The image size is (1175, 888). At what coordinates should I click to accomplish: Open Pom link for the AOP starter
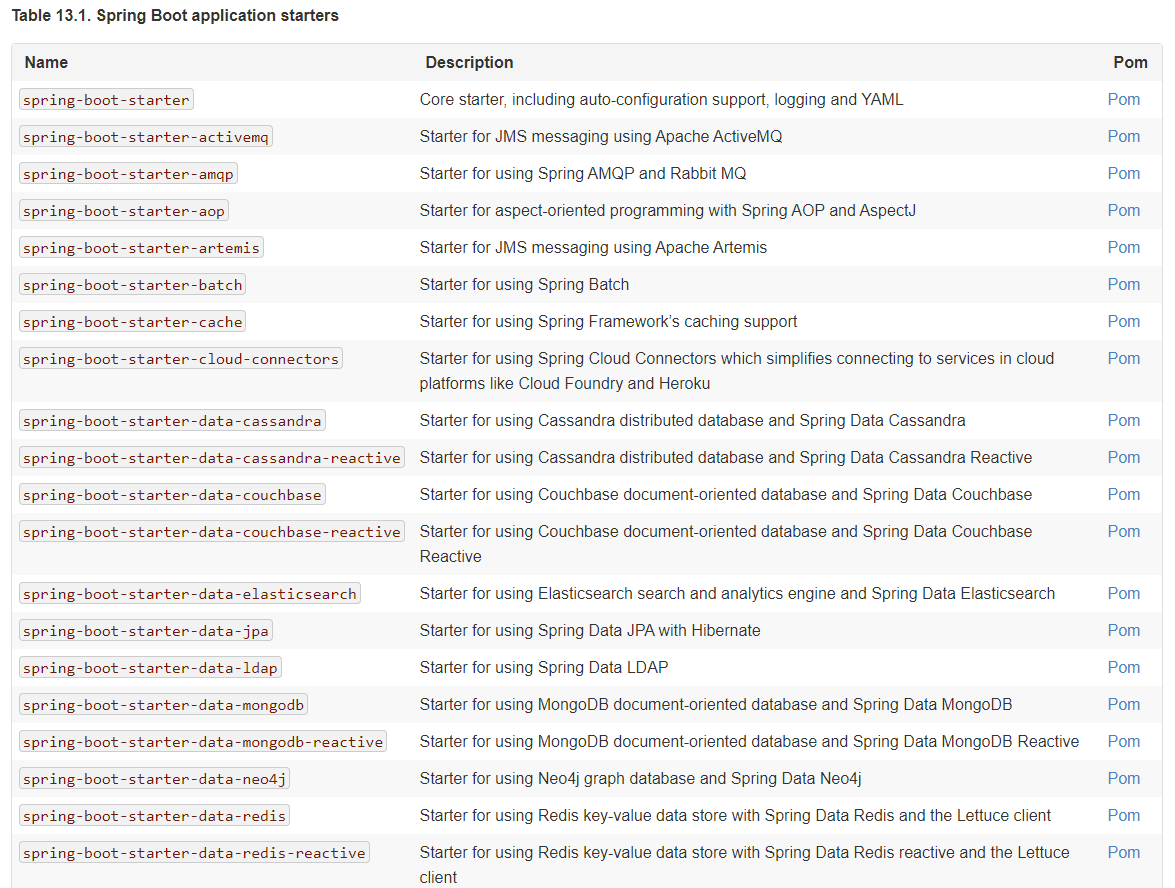[x=1123, y=211]
